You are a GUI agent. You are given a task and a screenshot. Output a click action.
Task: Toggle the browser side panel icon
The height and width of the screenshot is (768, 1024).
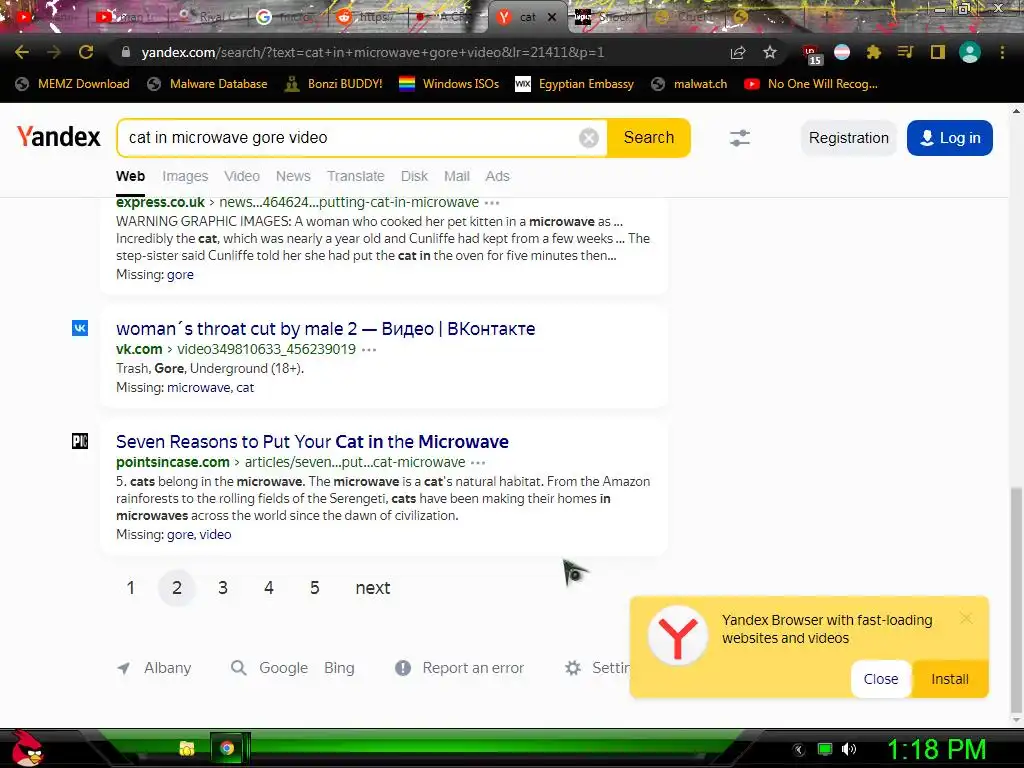[938, 52]
